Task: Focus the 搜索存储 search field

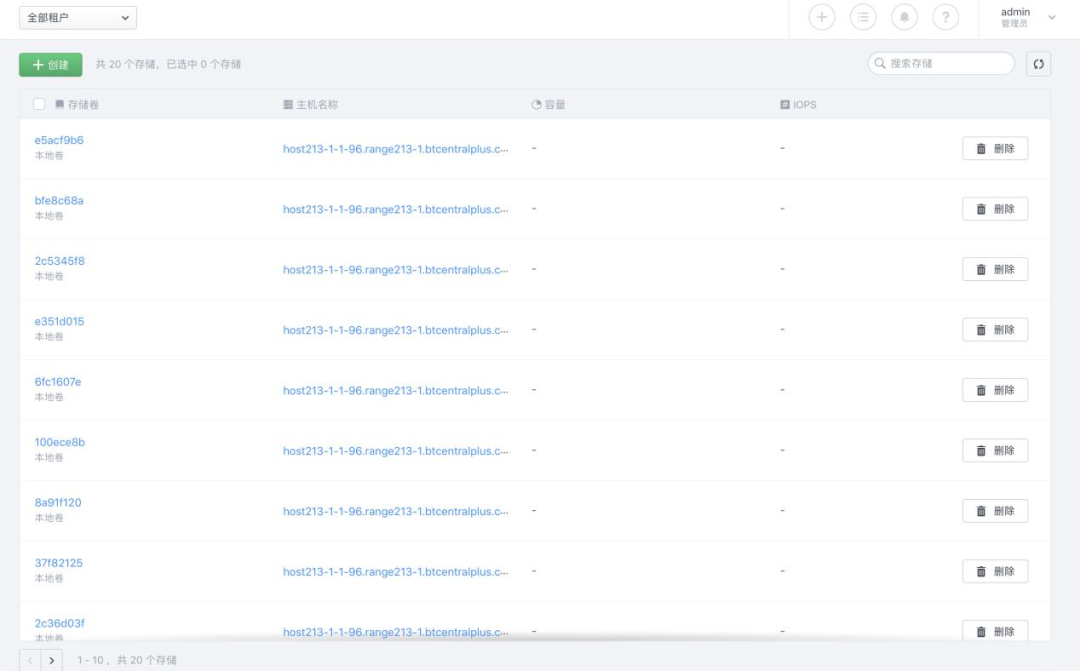Action: (946, 64)
